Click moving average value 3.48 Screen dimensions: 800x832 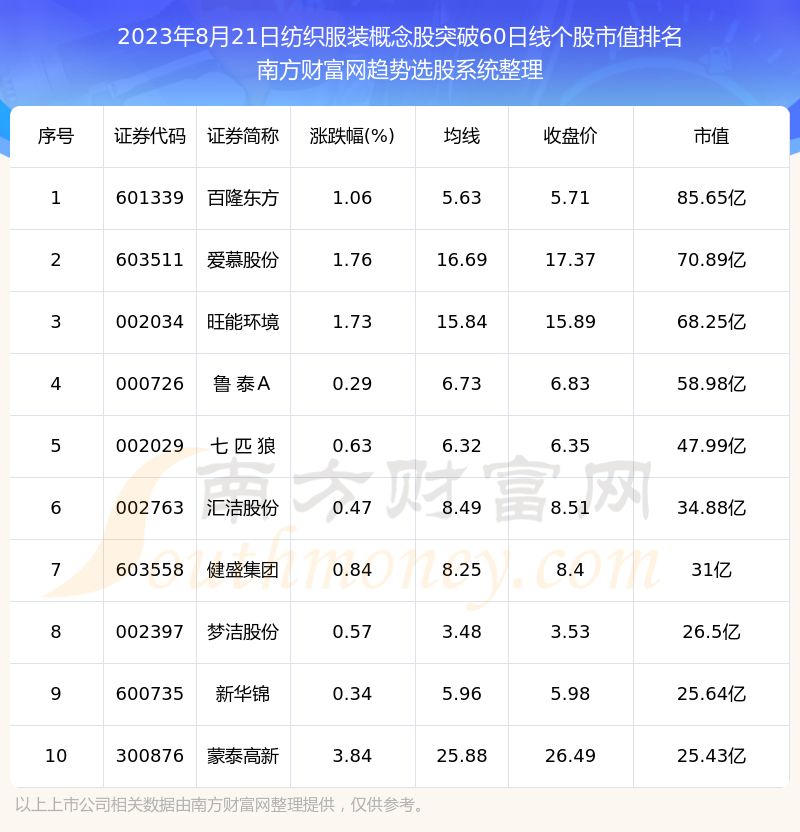(x=462, y=632)
